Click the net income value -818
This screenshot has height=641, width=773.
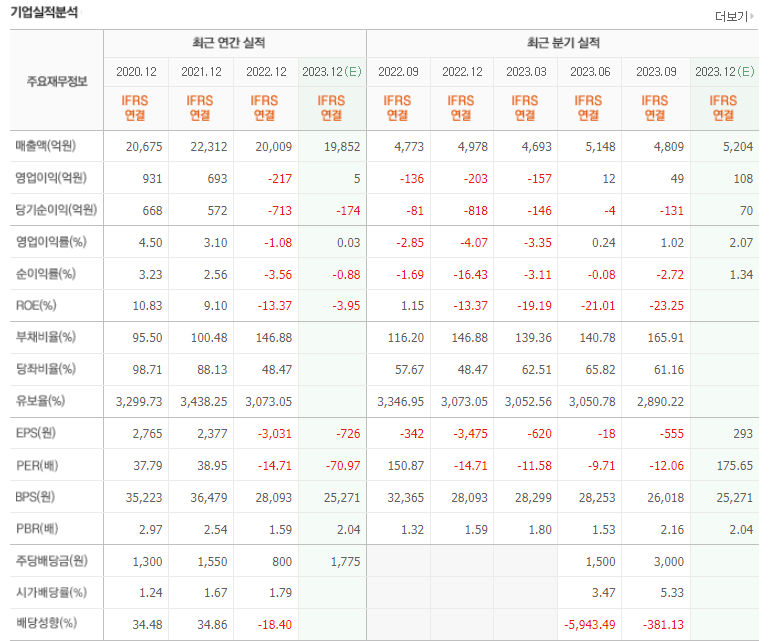tap(475, 211)
